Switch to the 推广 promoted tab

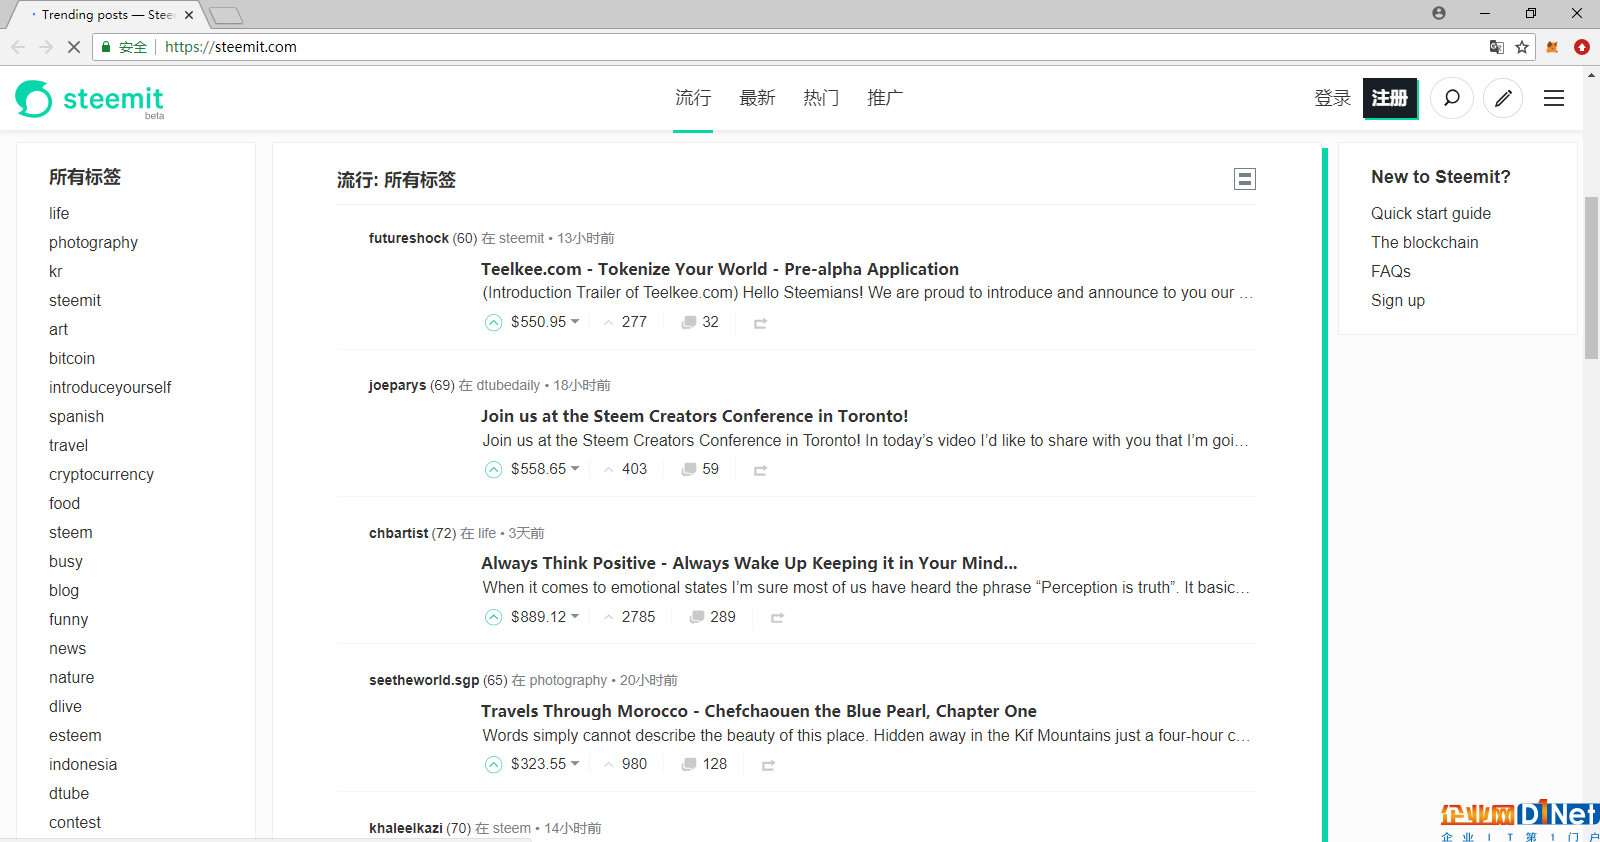point(885,98)
